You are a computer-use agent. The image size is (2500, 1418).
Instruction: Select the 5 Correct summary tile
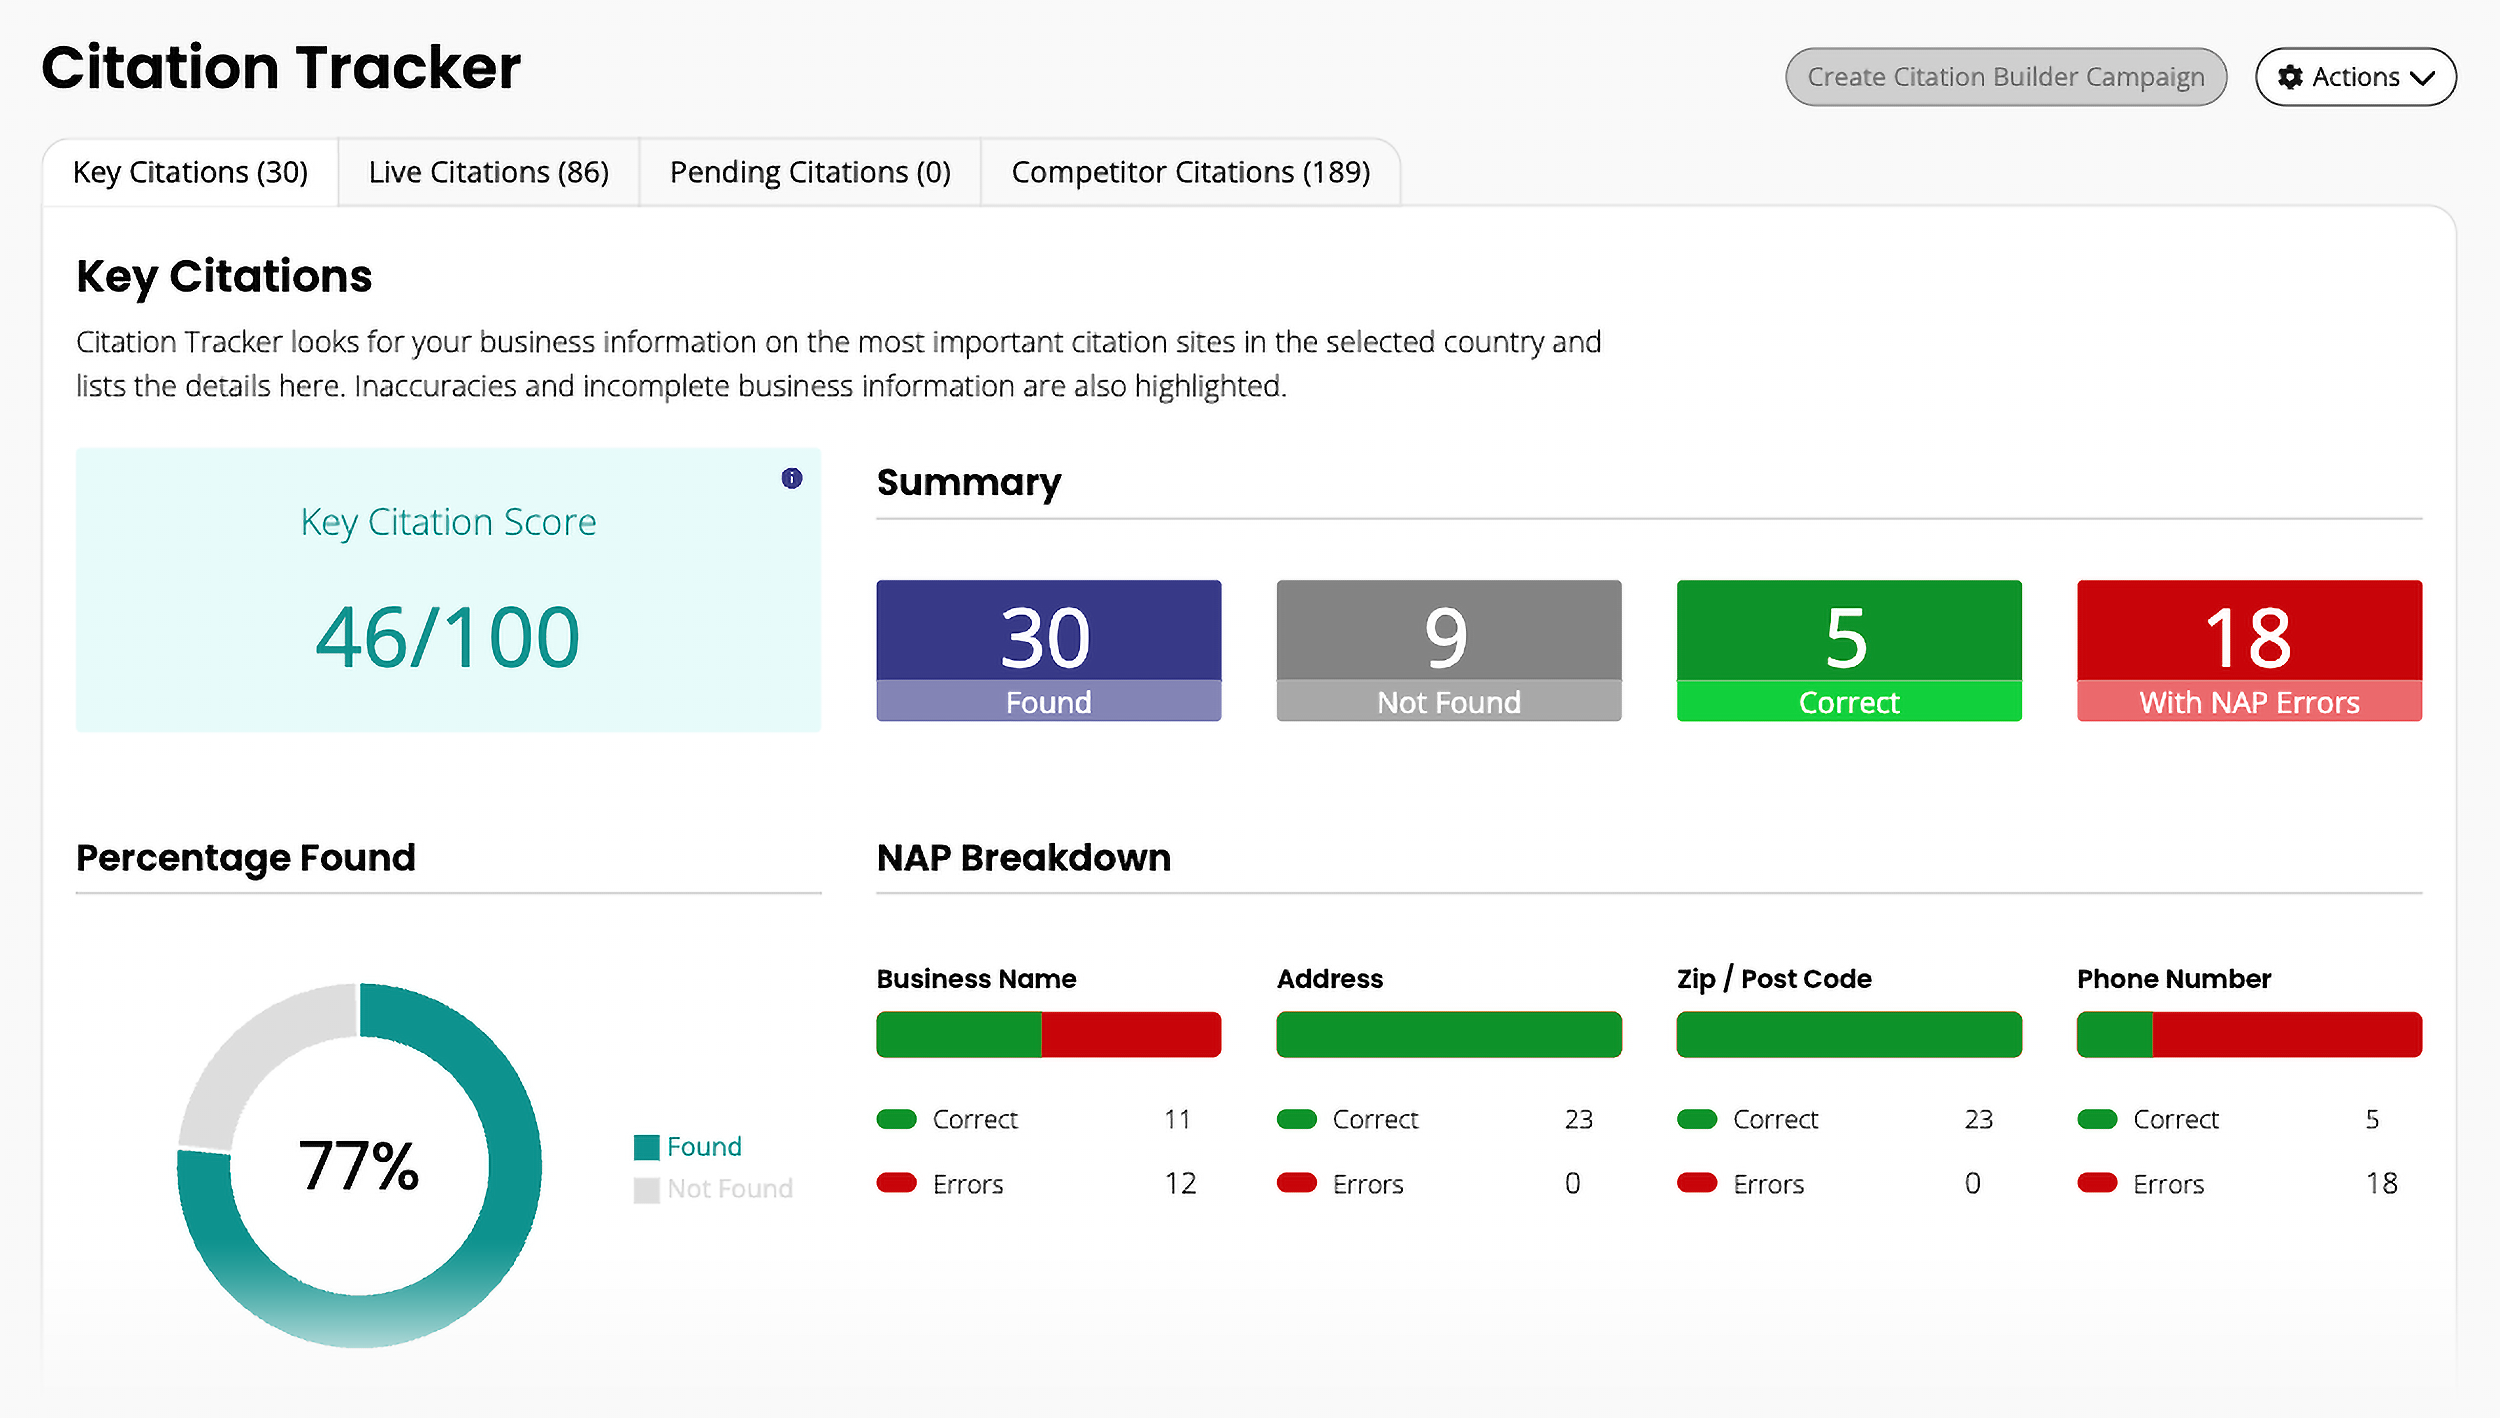point(1848,650)
